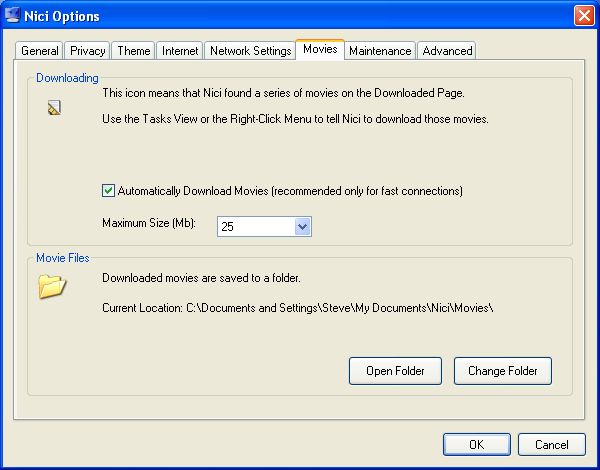Open the Network Settings tab
Viewport: 600px width, 470px height.
(x=250, y=51)
